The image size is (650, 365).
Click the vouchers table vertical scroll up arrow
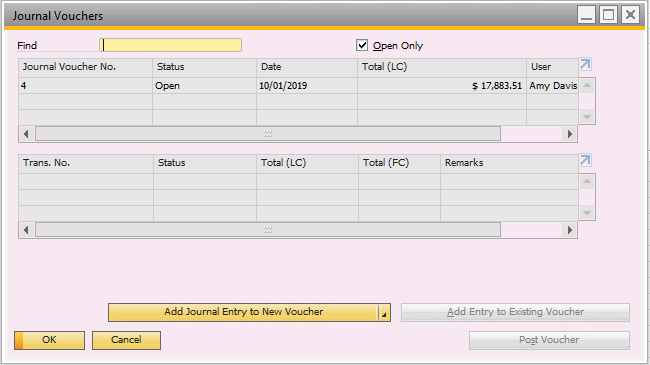pyautogui.click(x=587, y=85)
